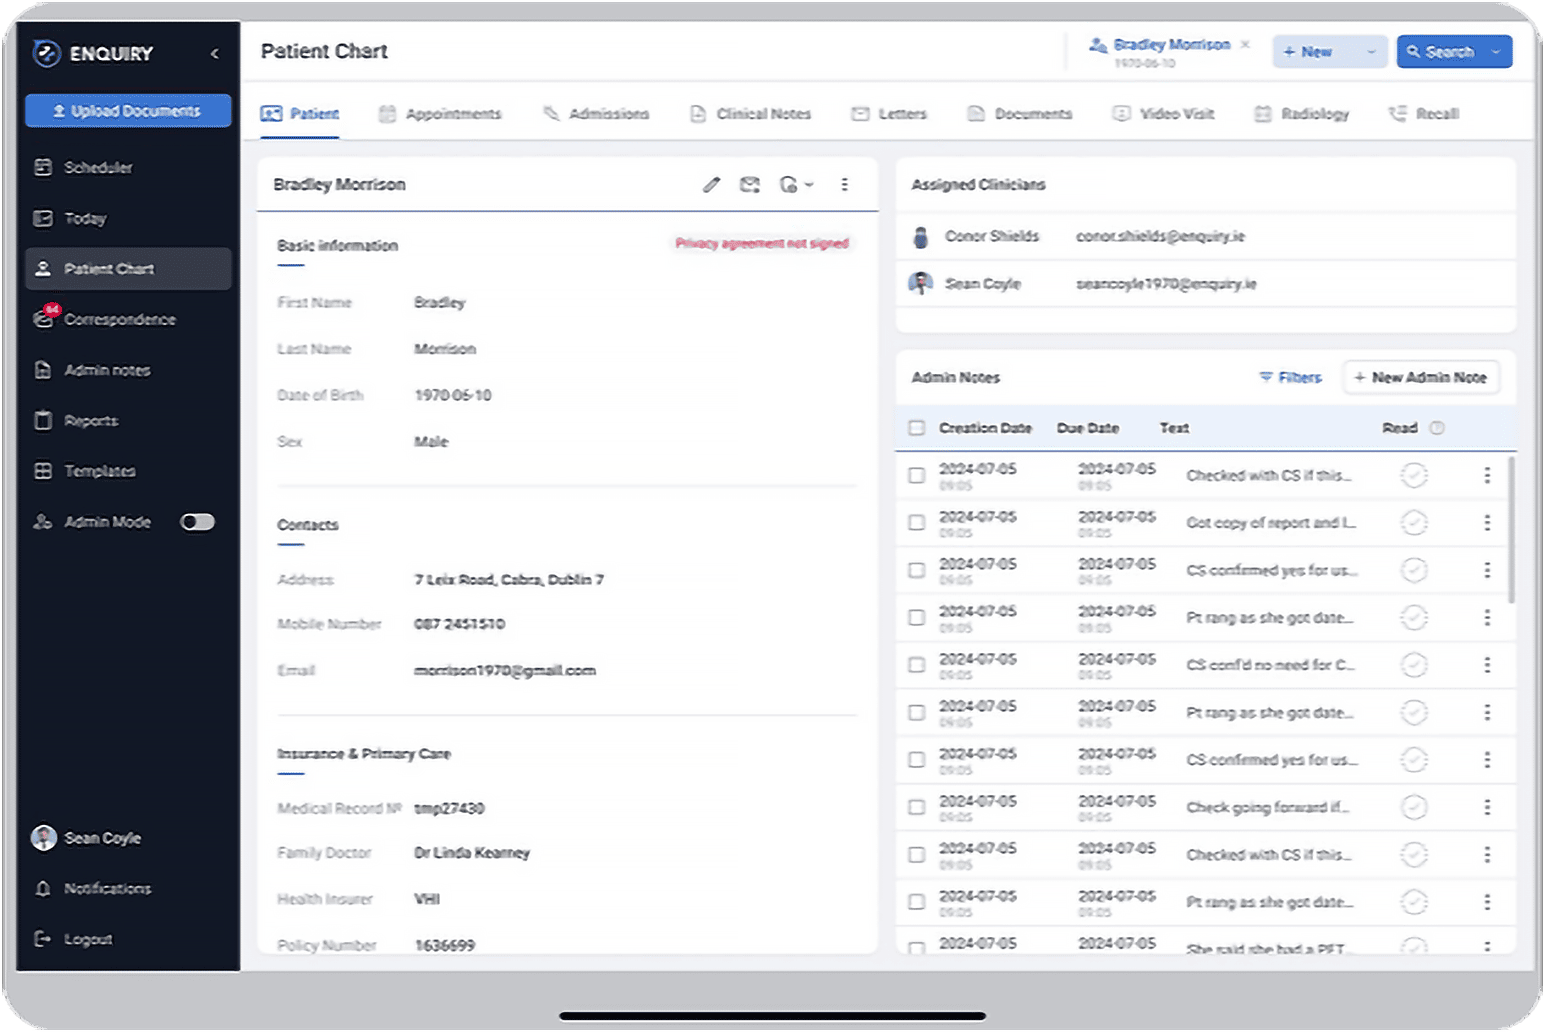
Task: Open Scheduler from the sidebar
Action: coord(97,168)
